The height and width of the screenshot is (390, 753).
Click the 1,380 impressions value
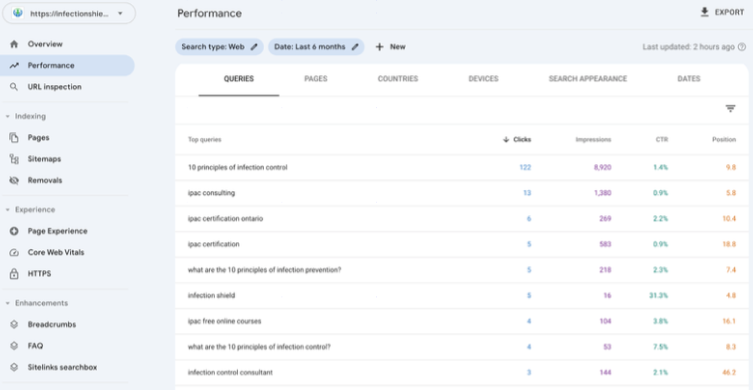pos(602,193)
